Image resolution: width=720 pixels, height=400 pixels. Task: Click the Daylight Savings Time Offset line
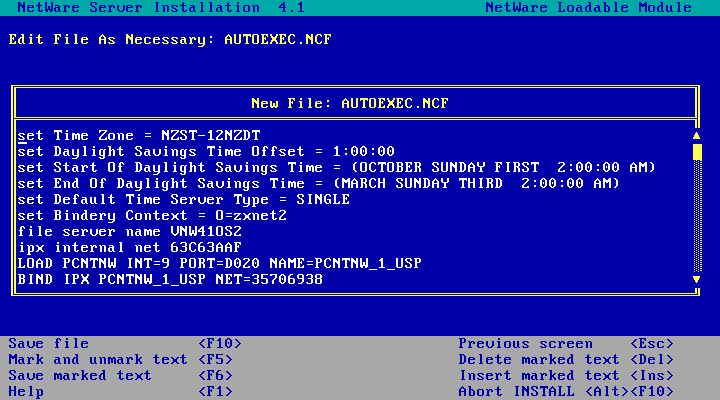click(x=206, y=152)
